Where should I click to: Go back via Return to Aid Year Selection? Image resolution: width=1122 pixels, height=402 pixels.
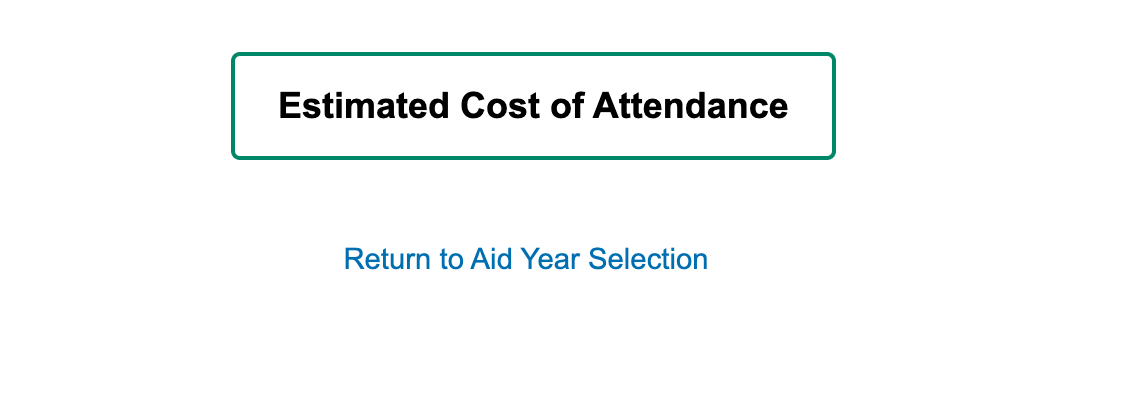526,259
